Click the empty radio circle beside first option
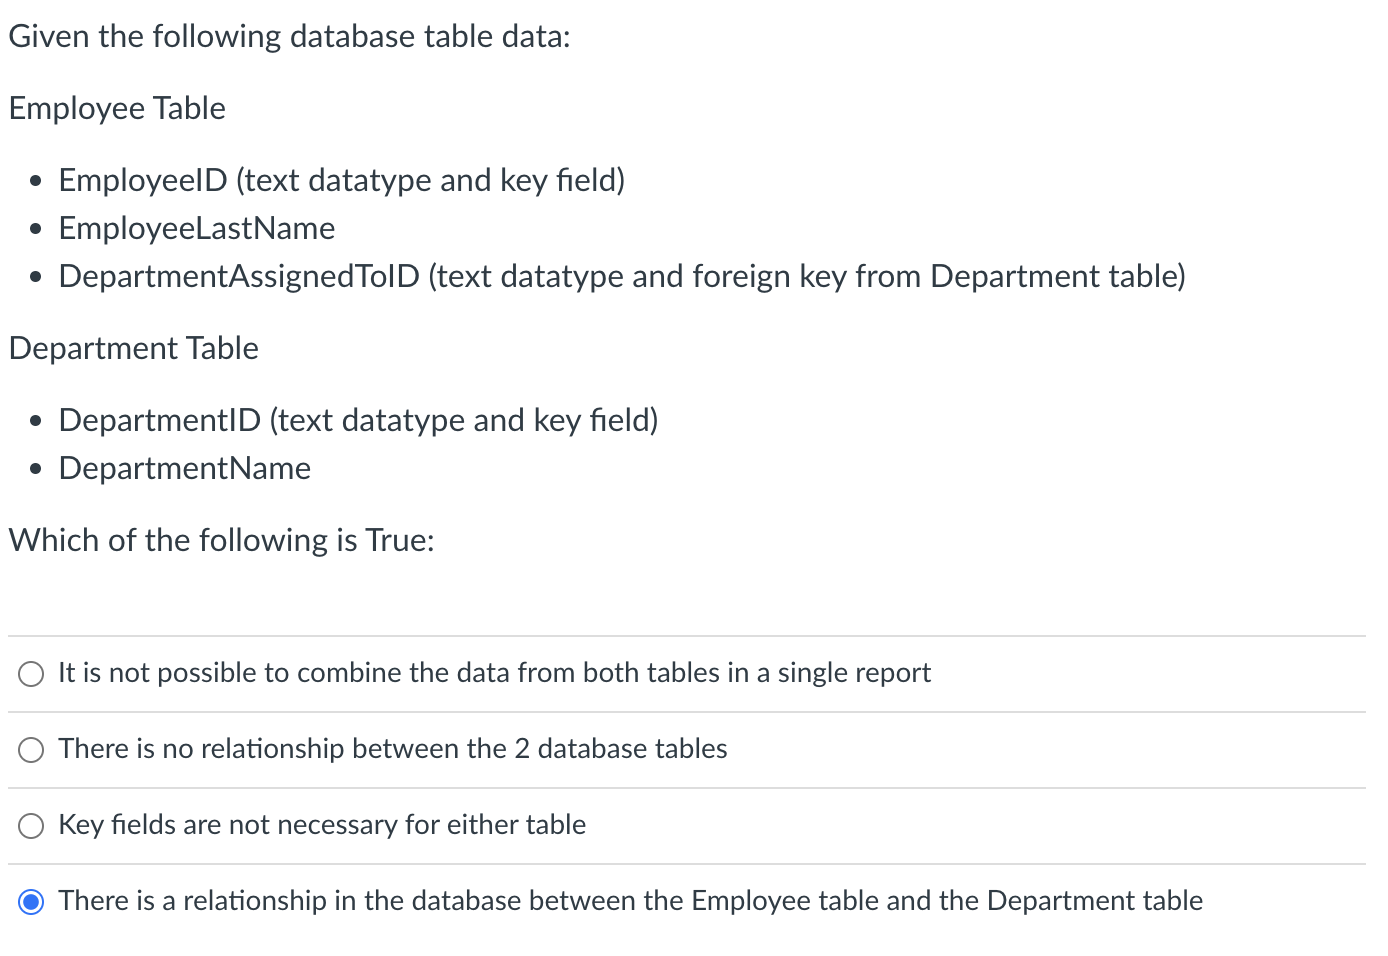This screenshot has width=1388, height=956. coord(31,673)
